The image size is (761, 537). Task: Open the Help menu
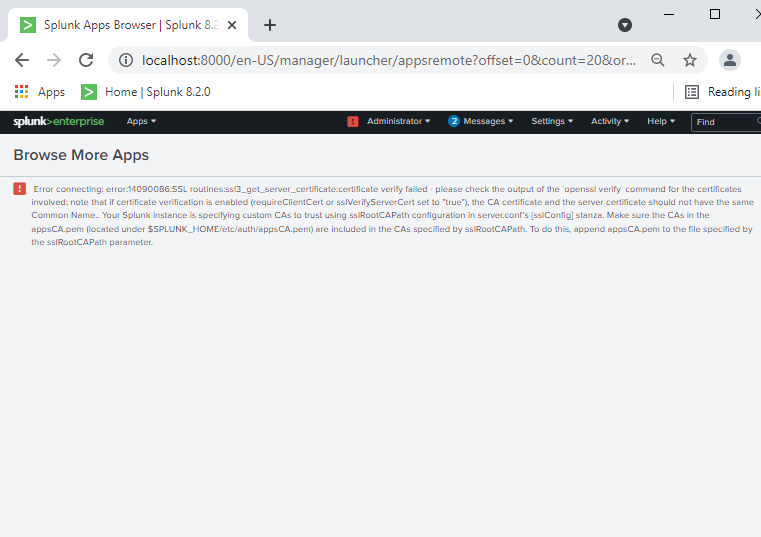(x=660, y=121)
